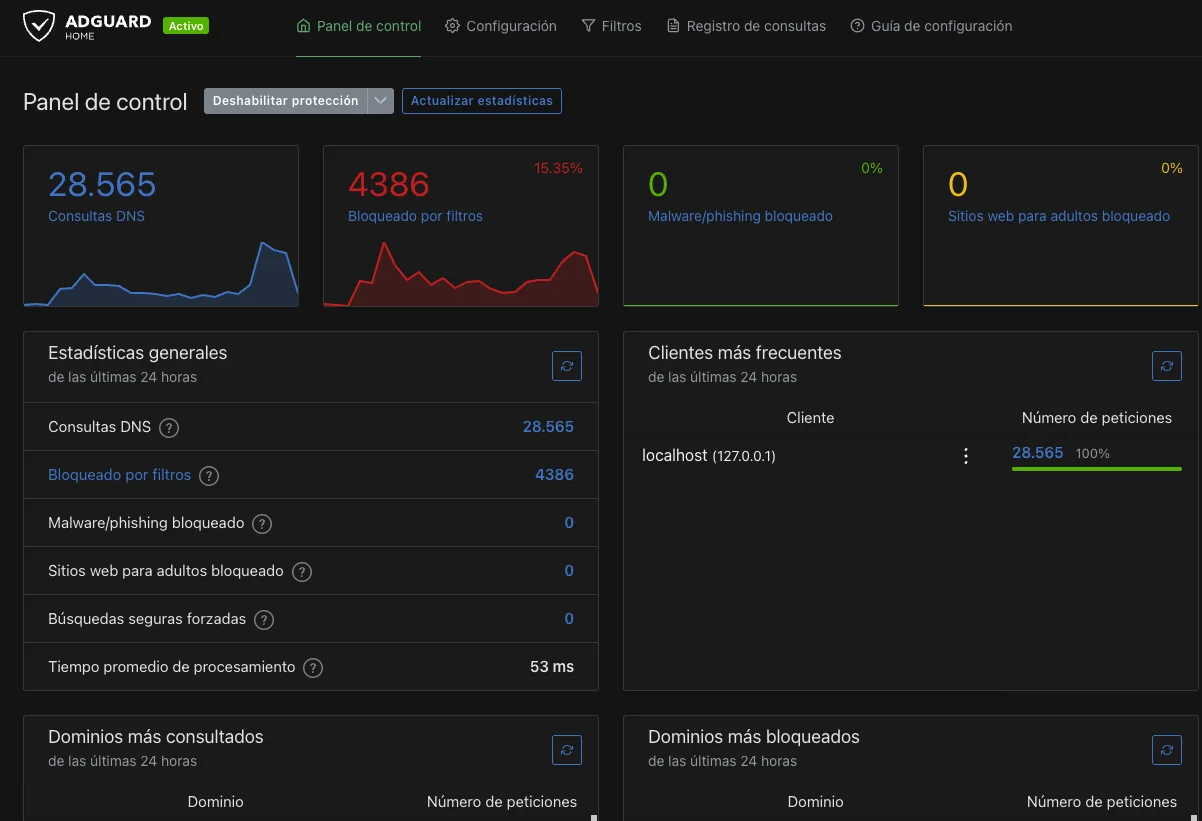The height and width of the screenshot is (821, 1202).
Task: Click the 15.35% percentage in red card
Action: (558, 168)
